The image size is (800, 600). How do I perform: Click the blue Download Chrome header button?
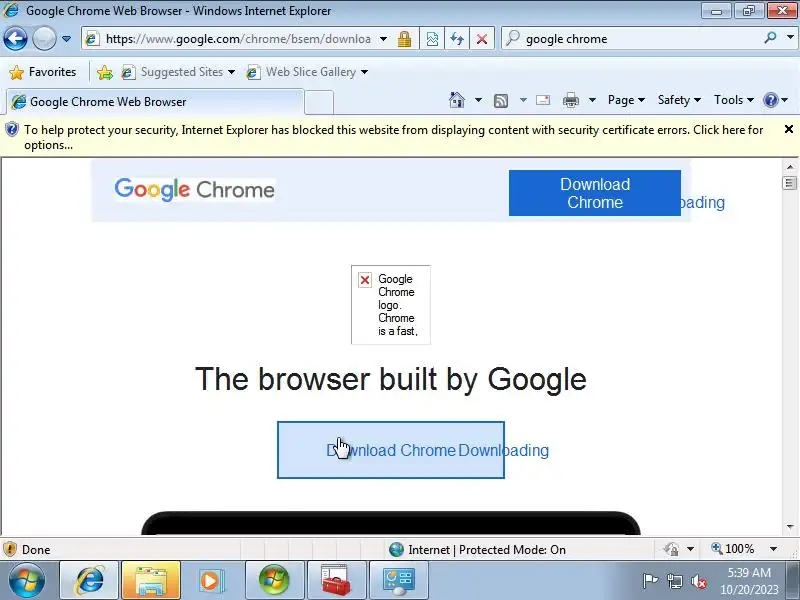594,193
